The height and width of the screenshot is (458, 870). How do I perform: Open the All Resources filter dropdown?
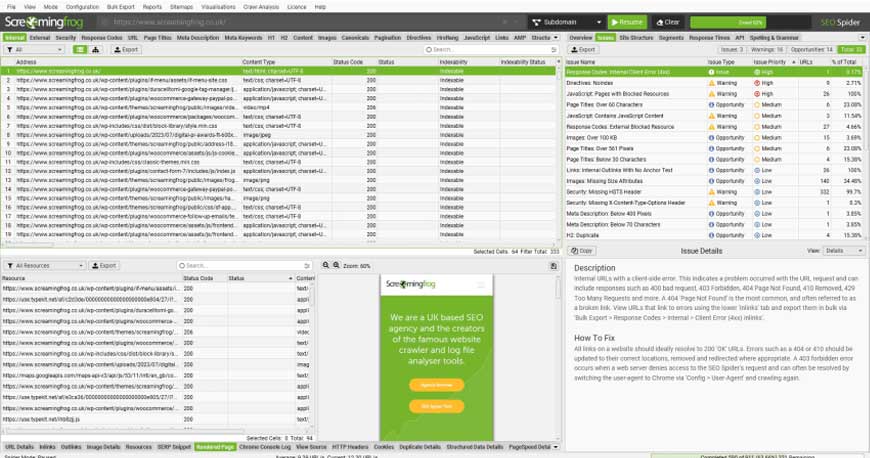click(44, 265)
